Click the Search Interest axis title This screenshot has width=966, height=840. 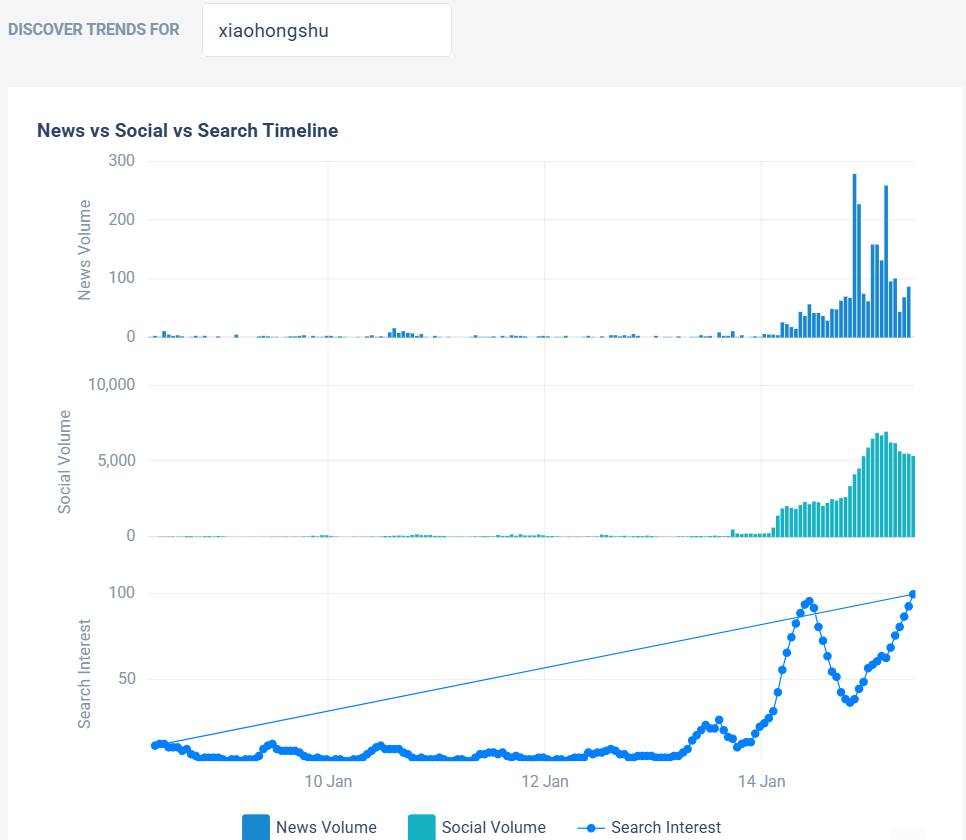click(x=84, y=674)
